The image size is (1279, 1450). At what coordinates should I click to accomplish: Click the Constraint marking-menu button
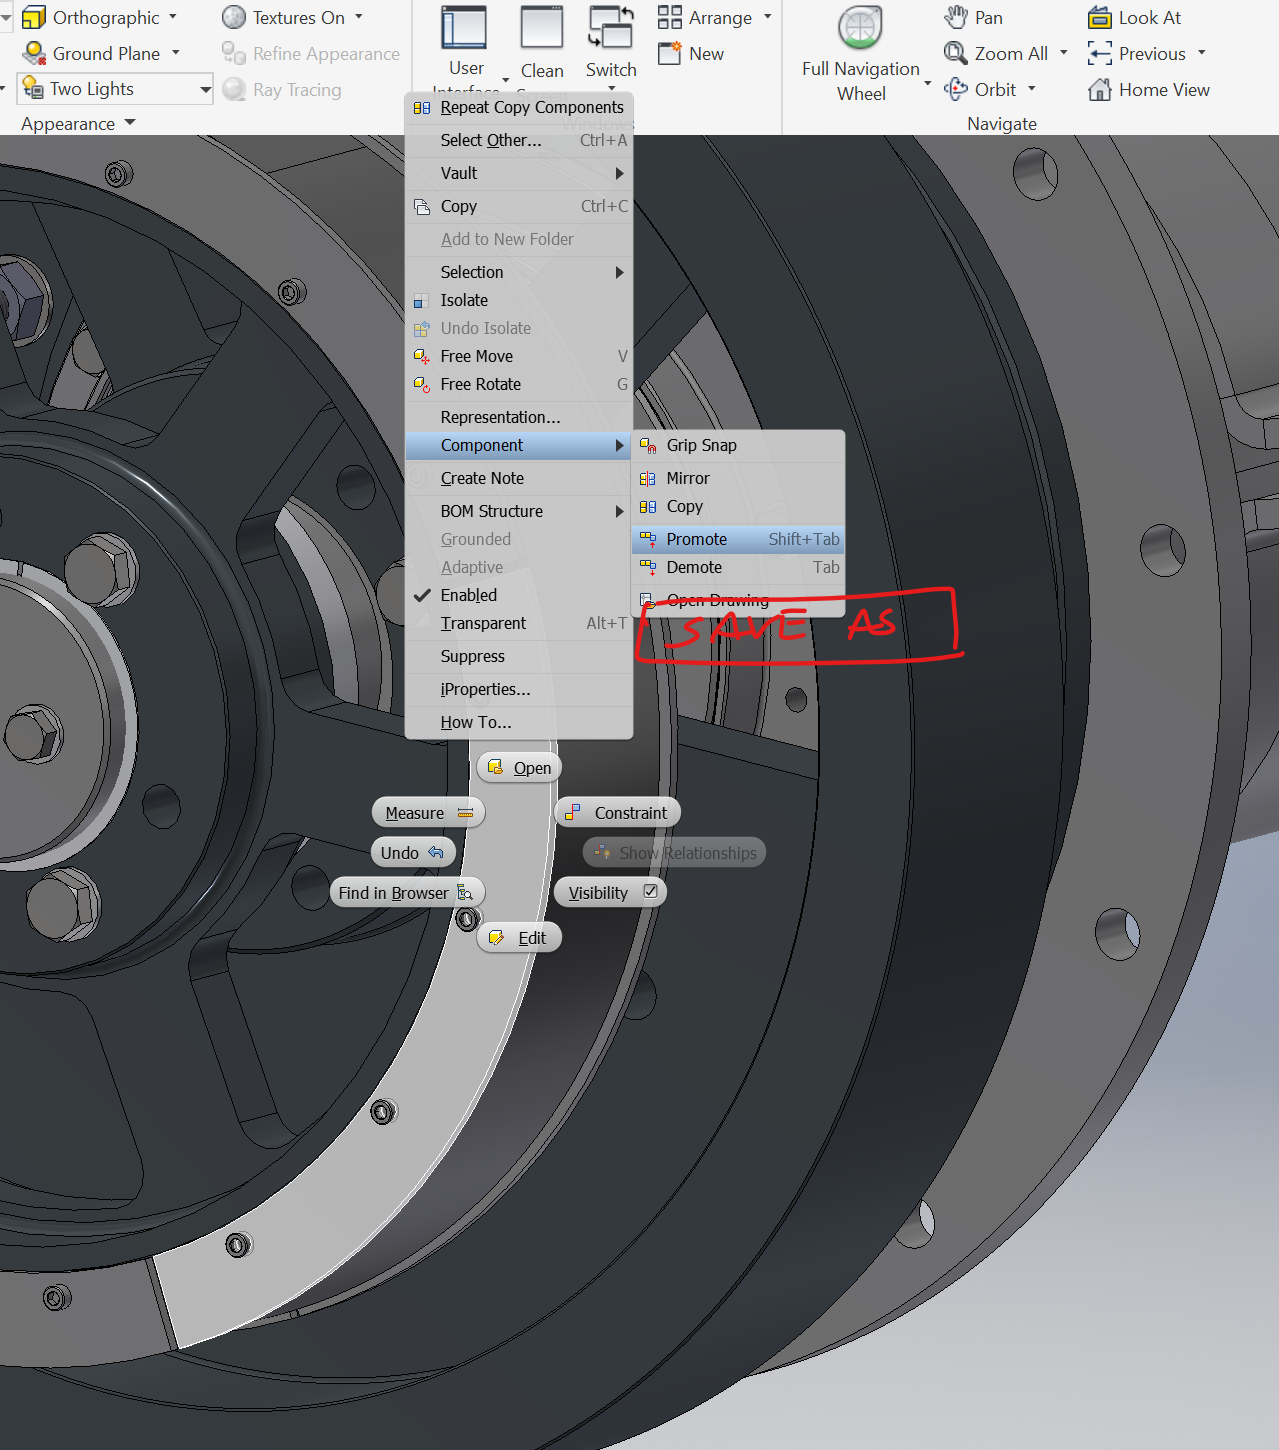click(618, 812)
